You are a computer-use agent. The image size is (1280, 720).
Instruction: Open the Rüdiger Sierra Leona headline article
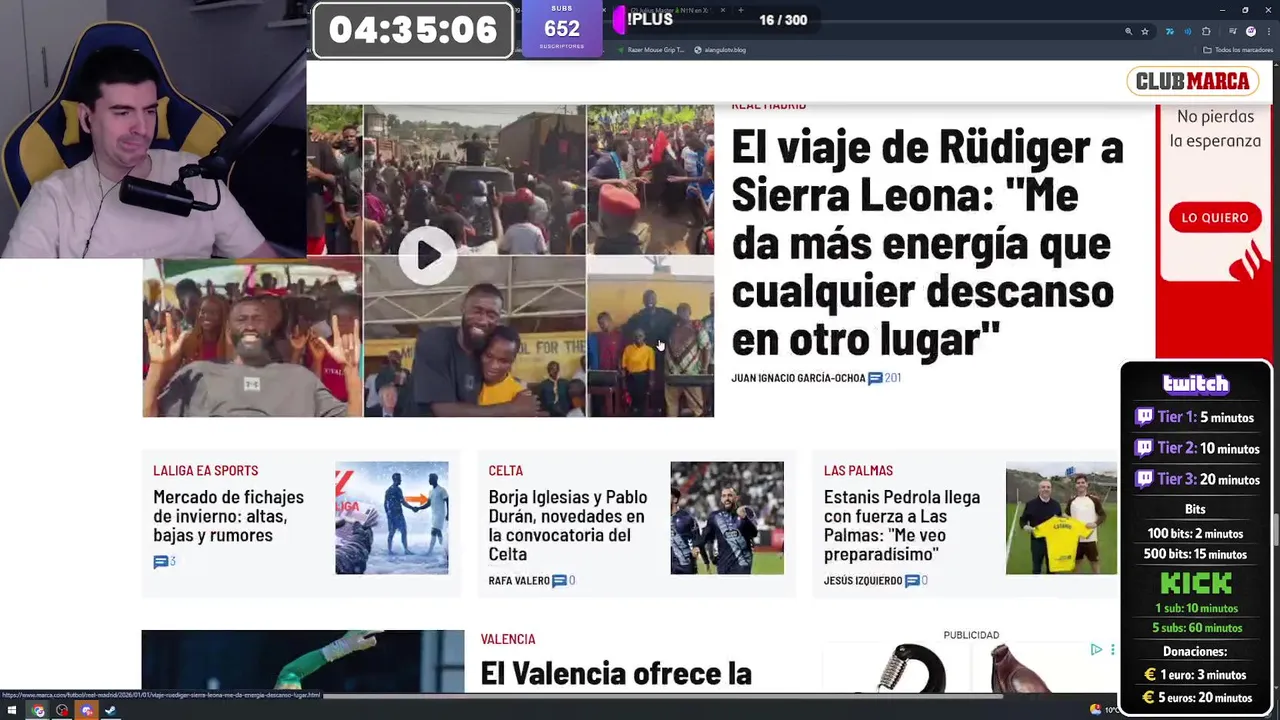point(928,243)
